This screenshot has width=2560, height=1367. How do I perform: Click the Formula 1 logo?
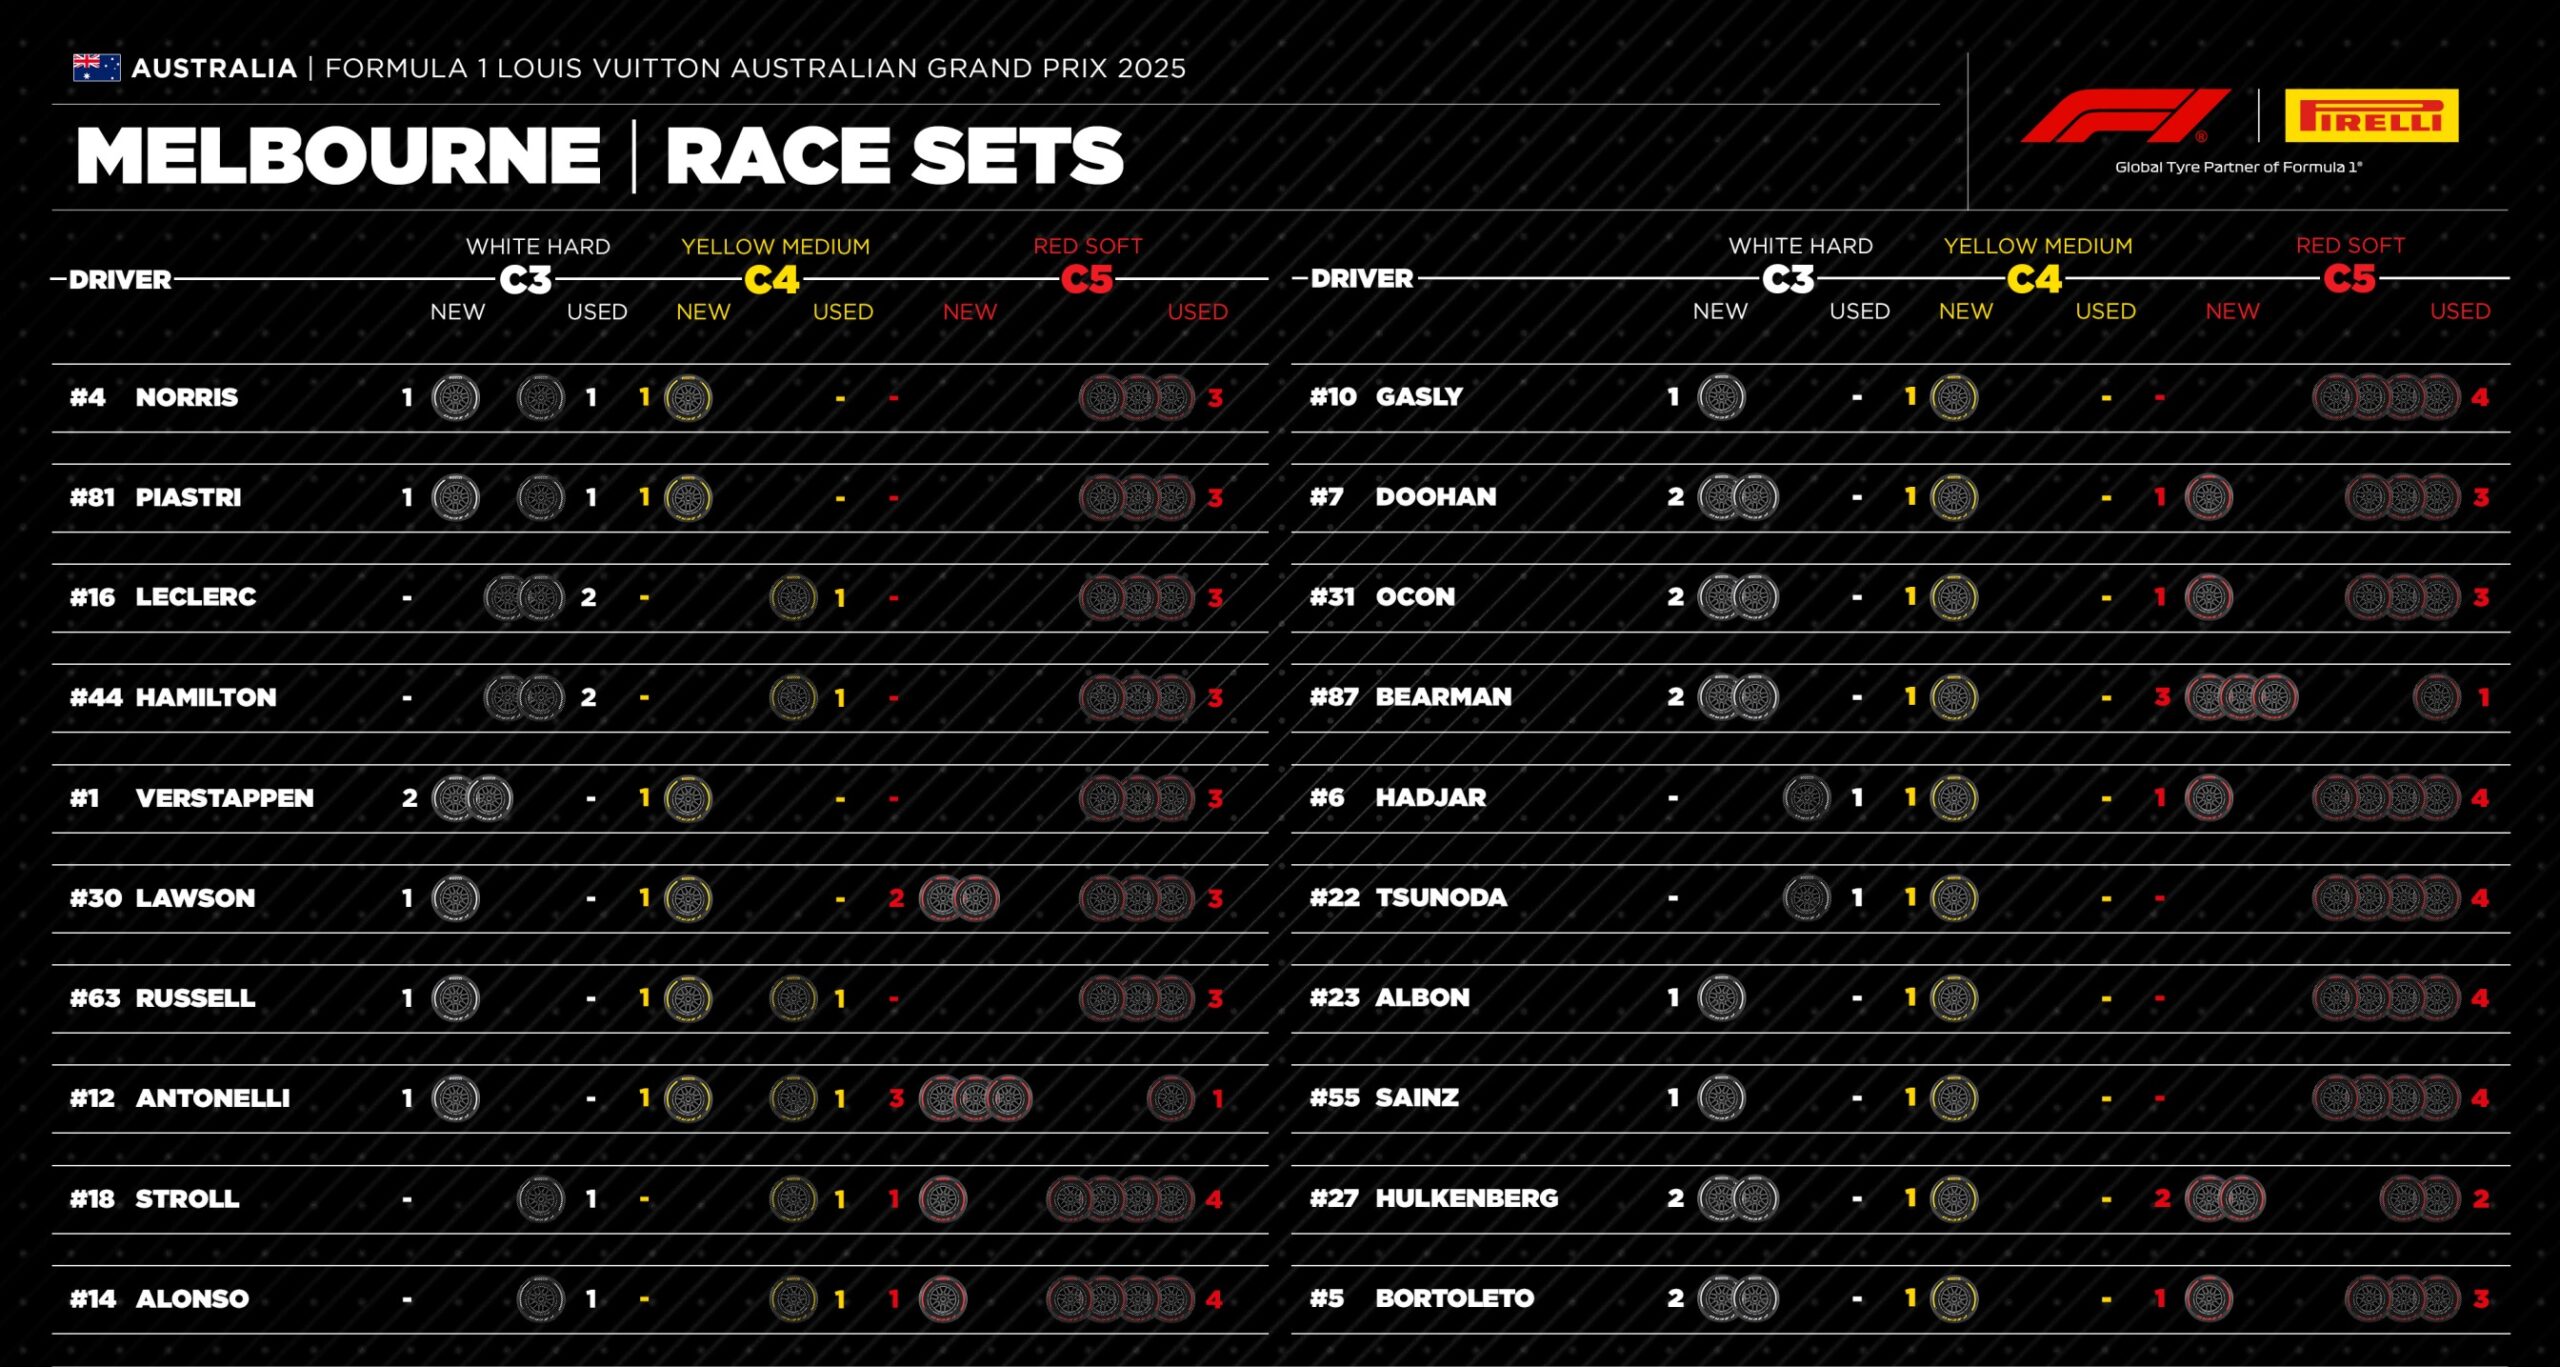pyautogui.click(x=2125, y=116)
